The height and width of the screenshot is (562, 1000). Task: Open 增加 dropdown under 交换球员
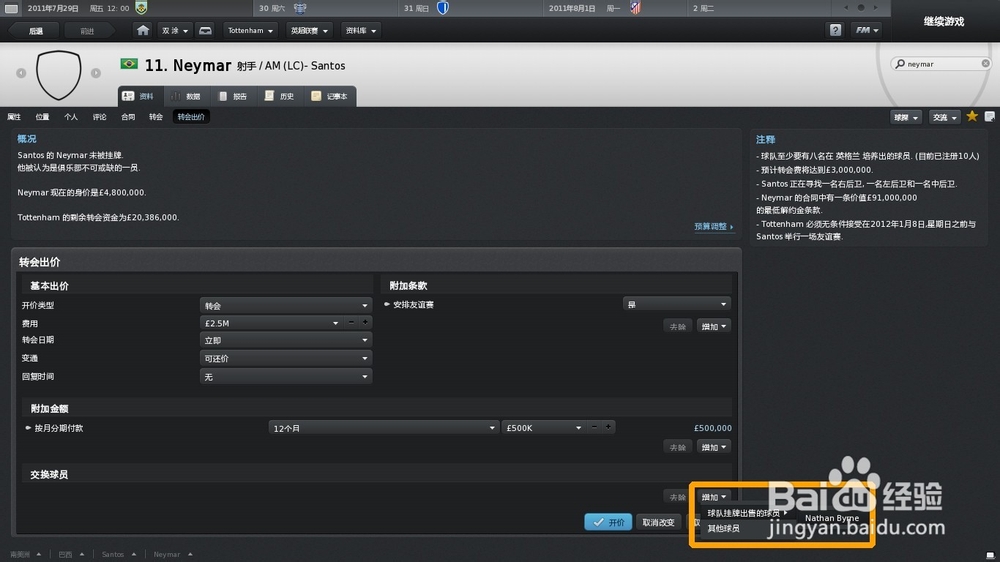pos(714,496)
